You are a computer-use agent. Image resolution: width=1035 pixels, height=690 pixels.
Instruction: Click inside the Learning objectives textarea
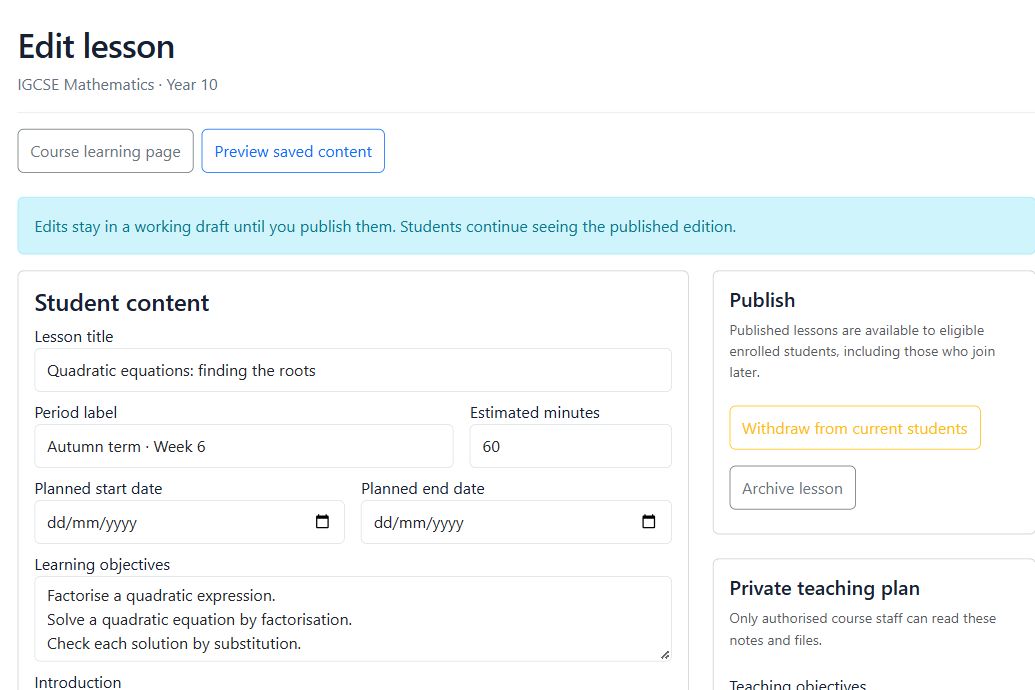coord(353,619)
